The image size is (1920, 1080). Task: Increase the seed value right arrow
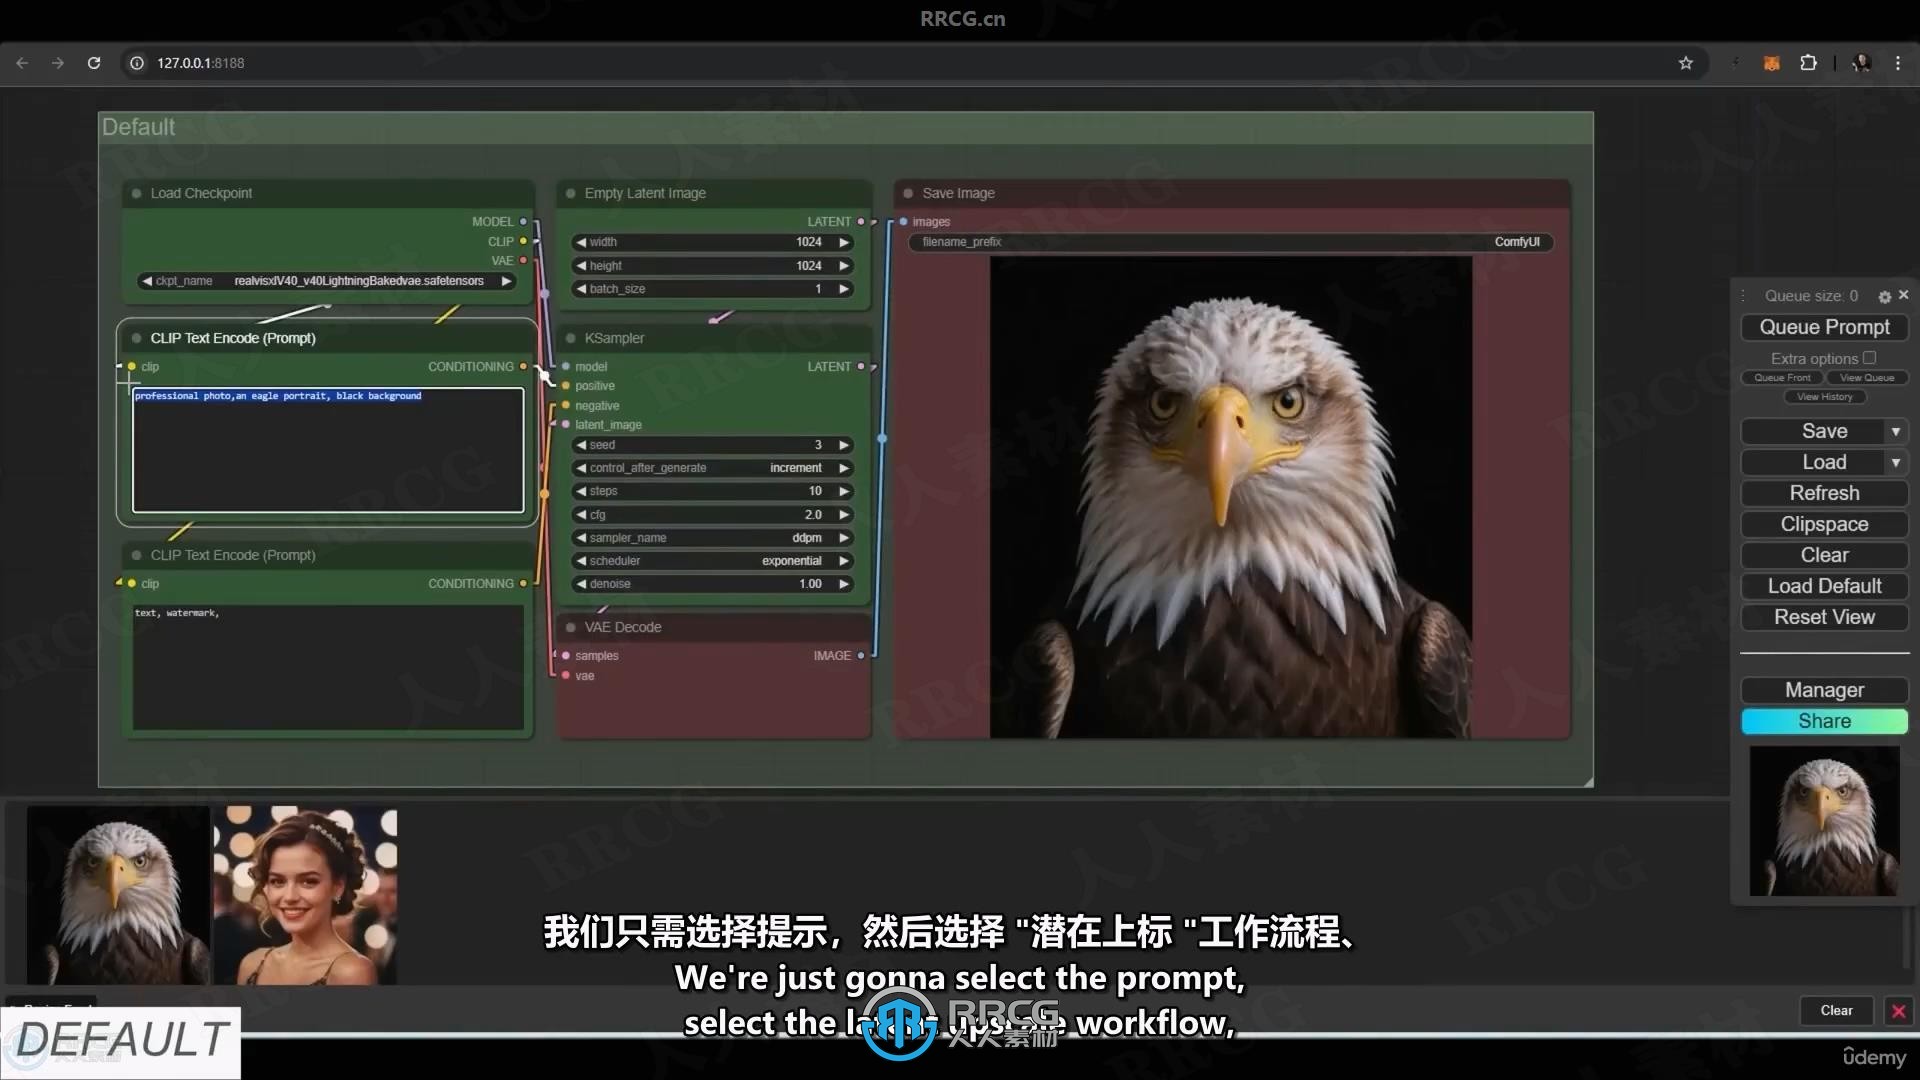(x=844, y=445)
